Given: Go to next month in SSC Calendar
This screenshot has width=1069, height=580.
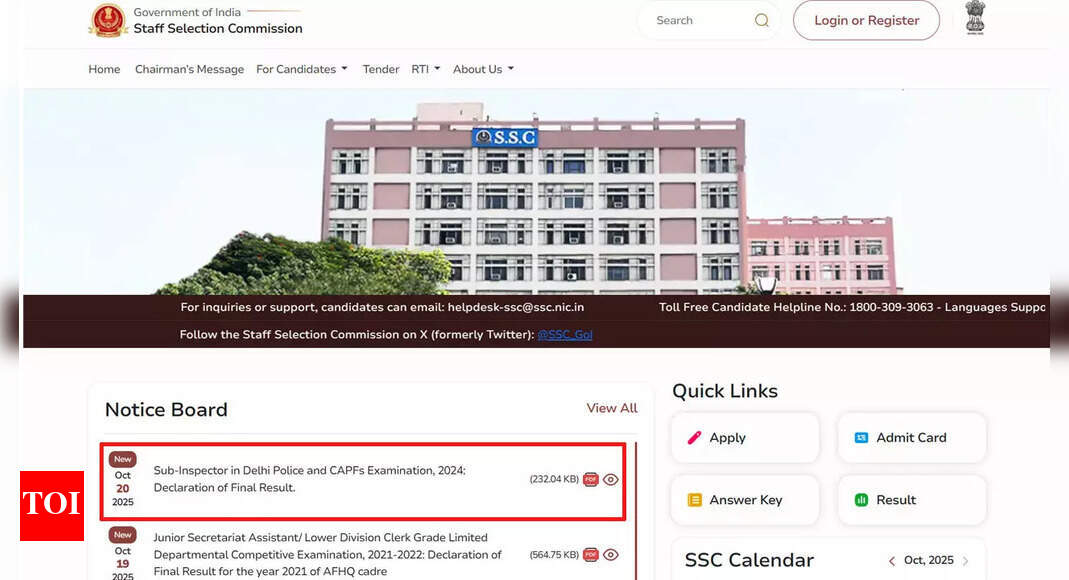Looking at the screenshot, I should click(x=965, y=561).
